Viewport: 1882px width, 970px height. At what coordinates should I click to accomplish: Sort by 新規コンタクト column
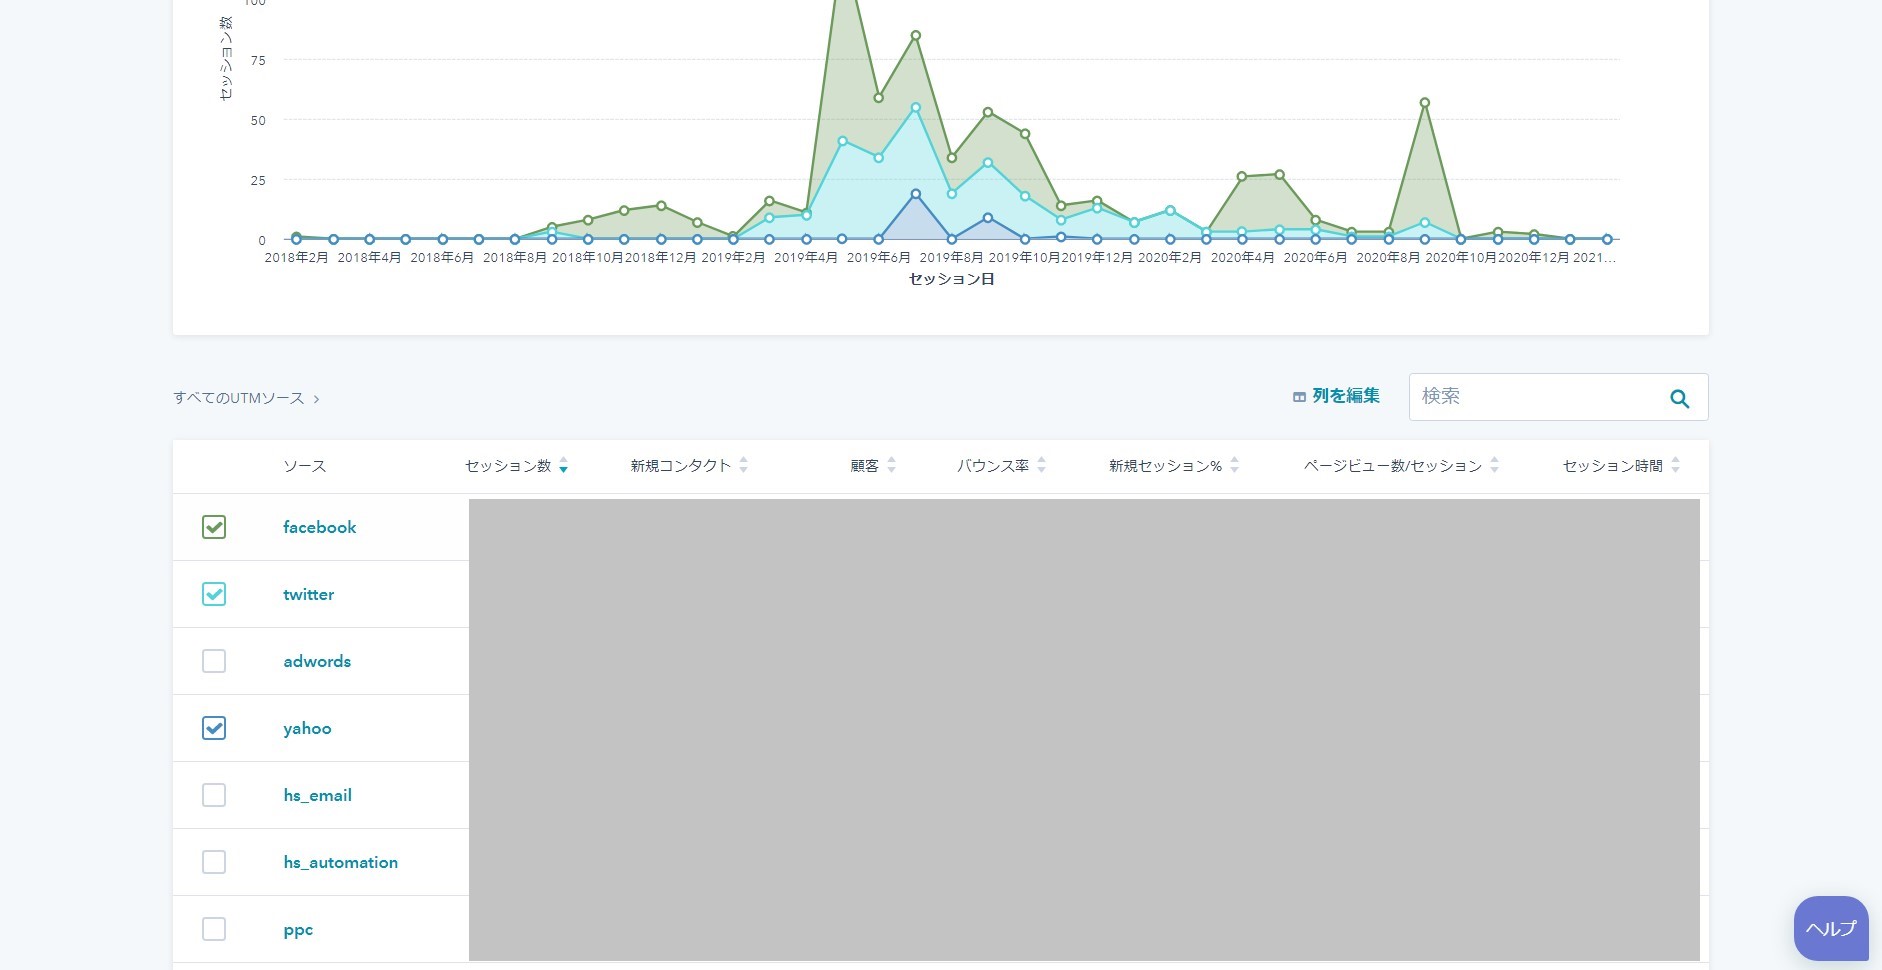[x=689, y=466]
